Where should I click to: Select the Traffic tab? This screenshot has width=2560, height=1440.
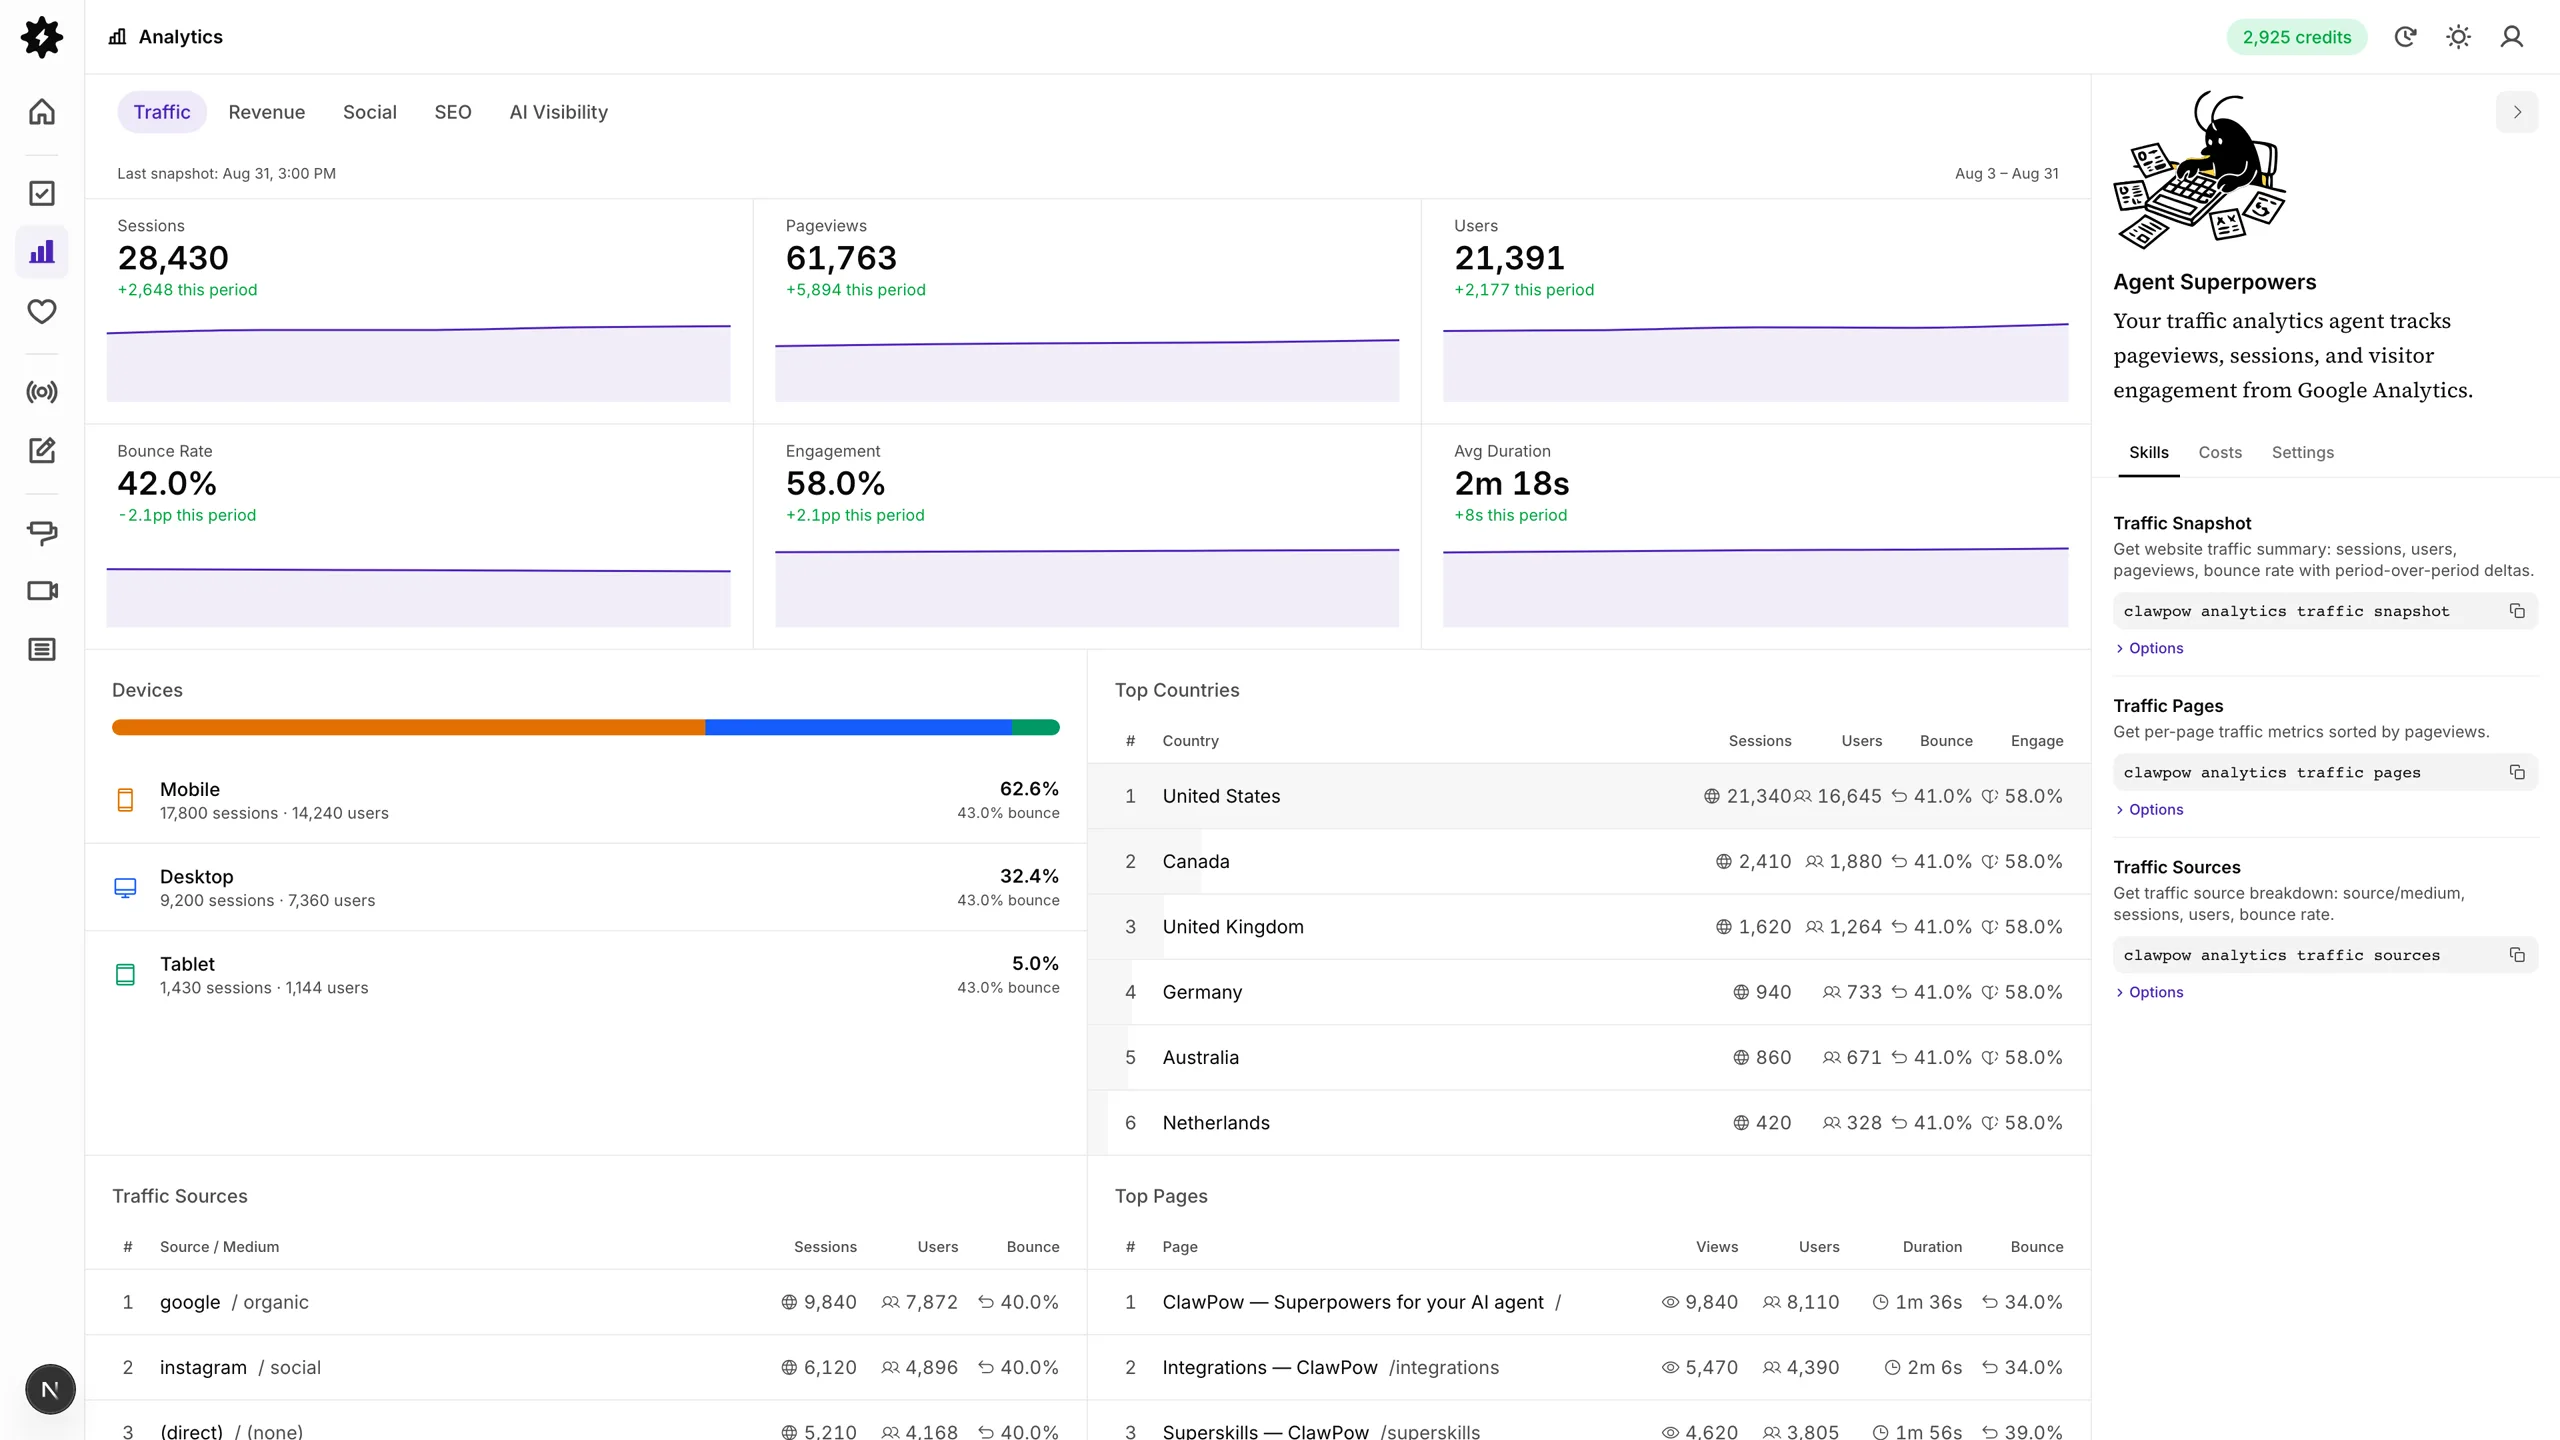coord(162,112)
